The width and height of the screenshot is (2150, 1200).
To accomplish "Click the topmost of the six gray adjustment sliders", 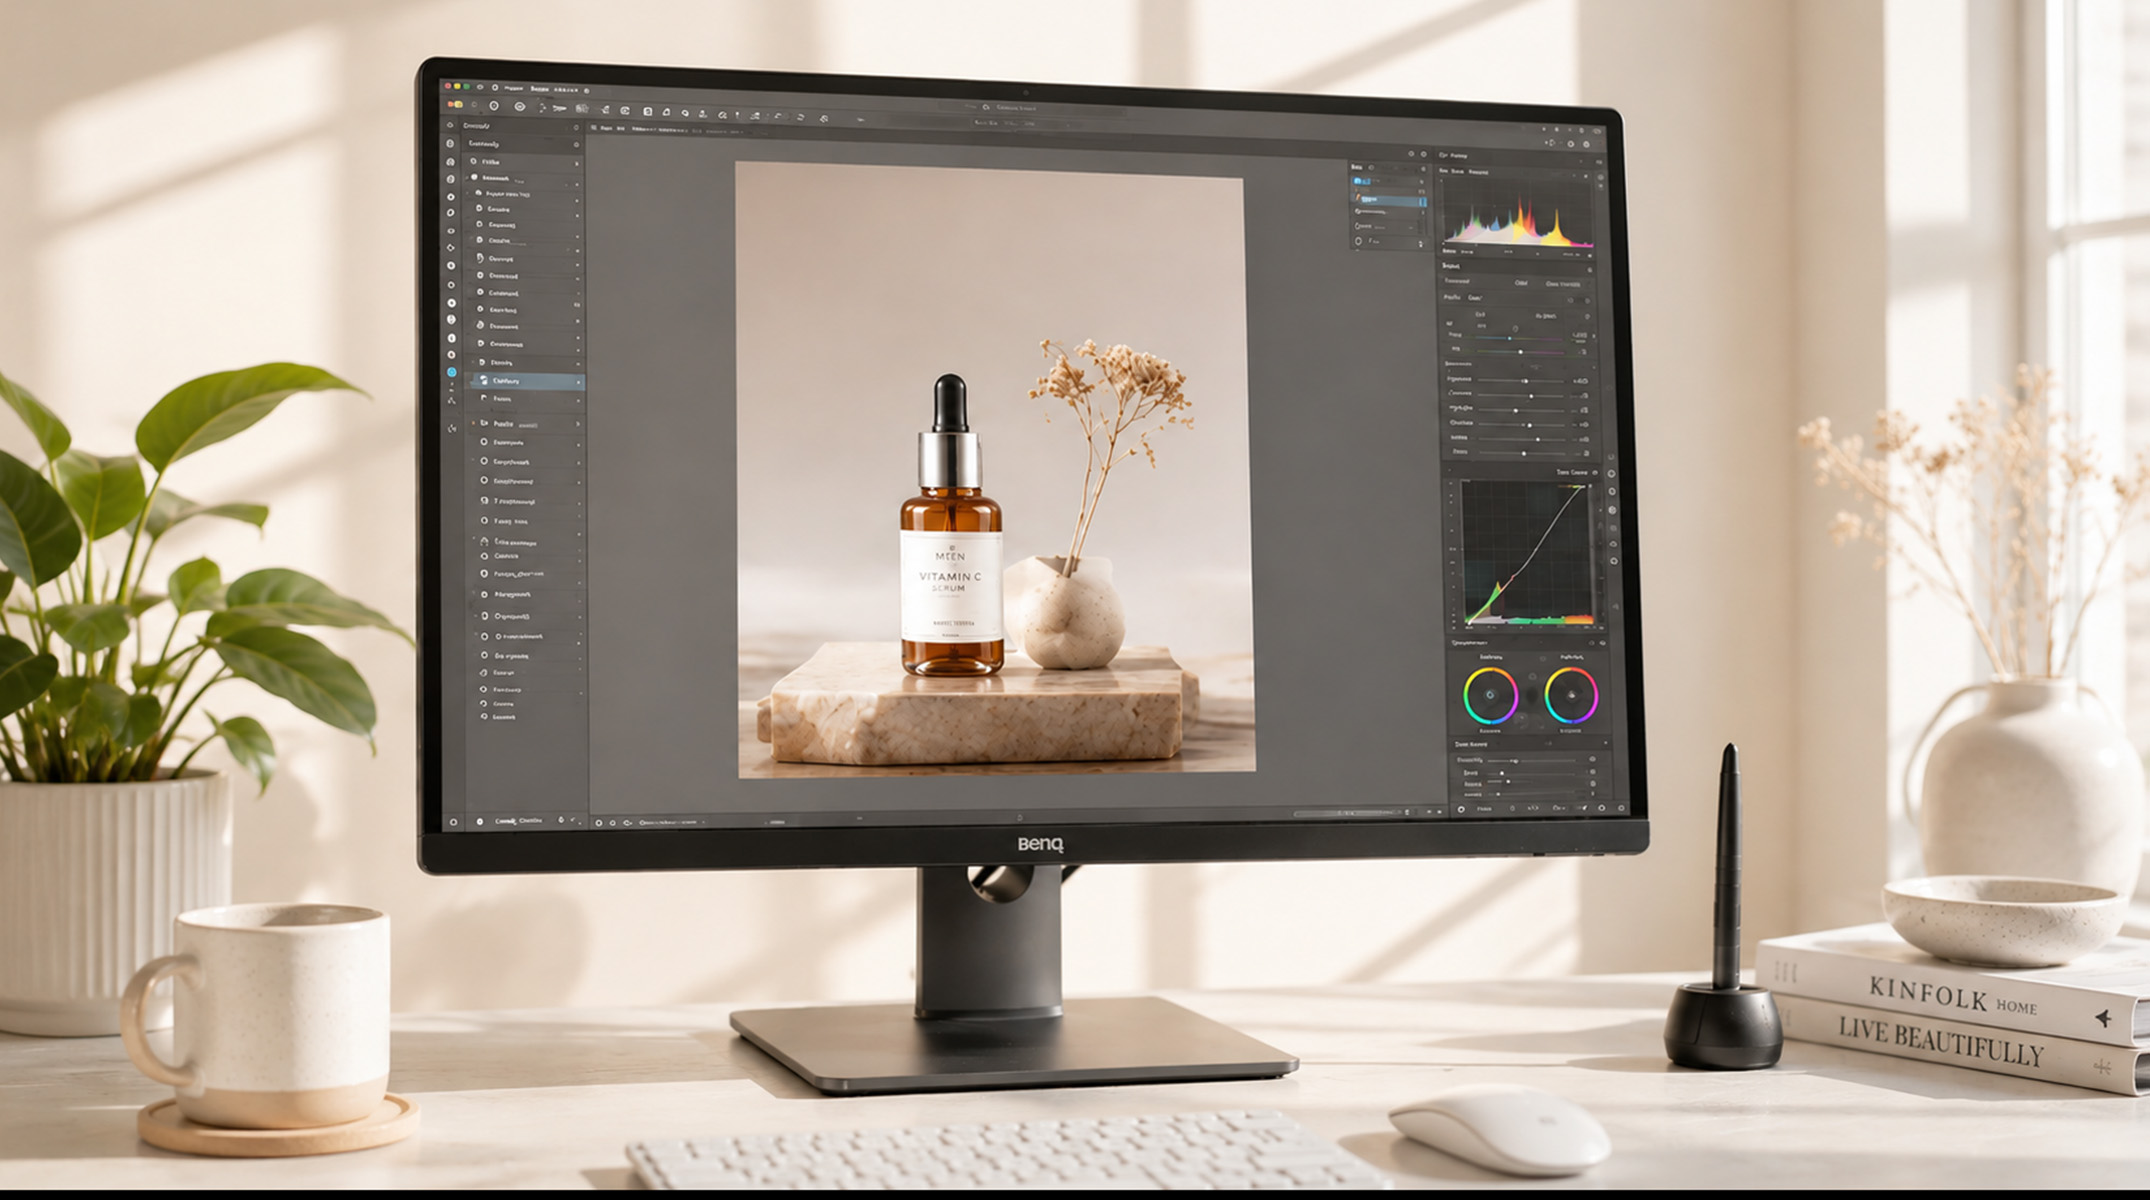I will point(1520,381).
